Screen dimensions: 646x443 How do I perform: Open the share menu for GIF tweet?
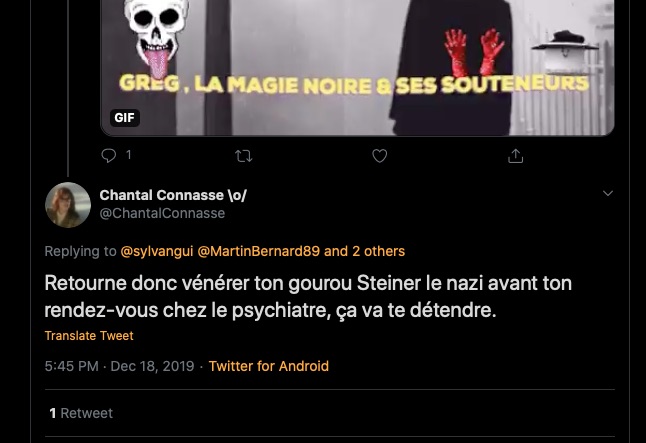pos(516,156)
